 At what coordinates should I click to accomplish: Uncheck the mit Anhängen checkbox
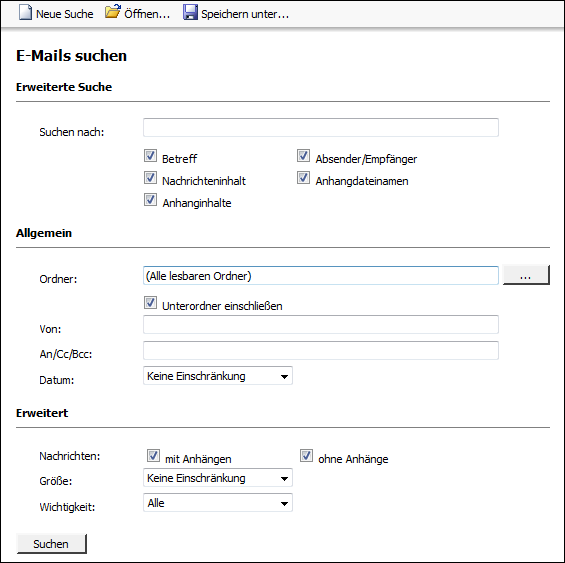point(153,456)
